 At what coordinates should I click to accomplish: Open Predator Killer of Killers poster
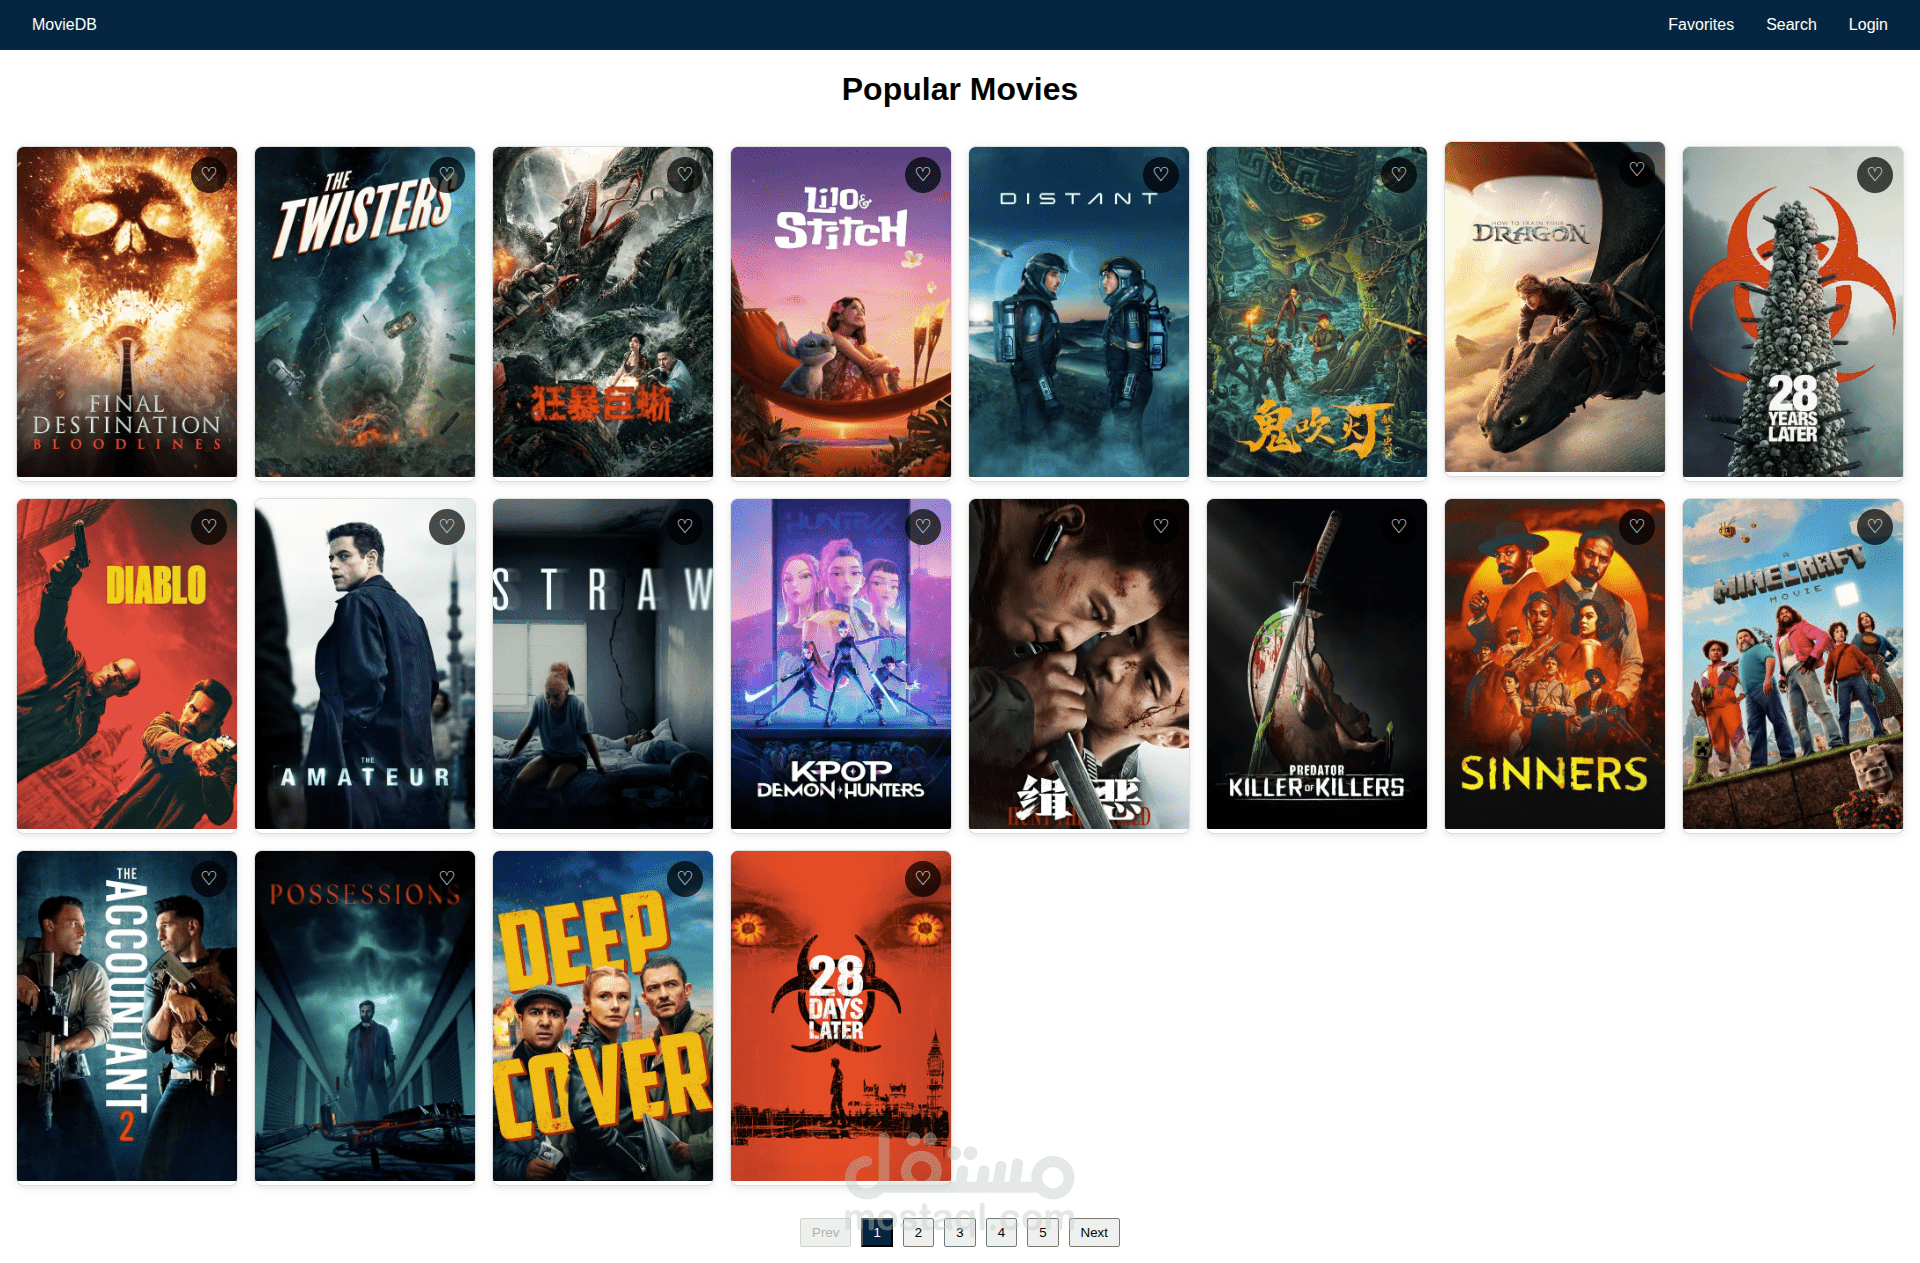click(1317, 664)
